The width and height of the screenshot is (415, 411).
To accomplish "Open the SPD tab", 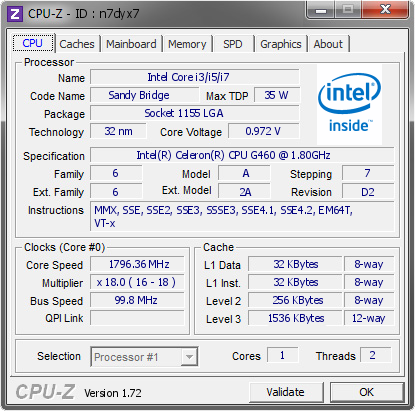I will tap(233, 44).
